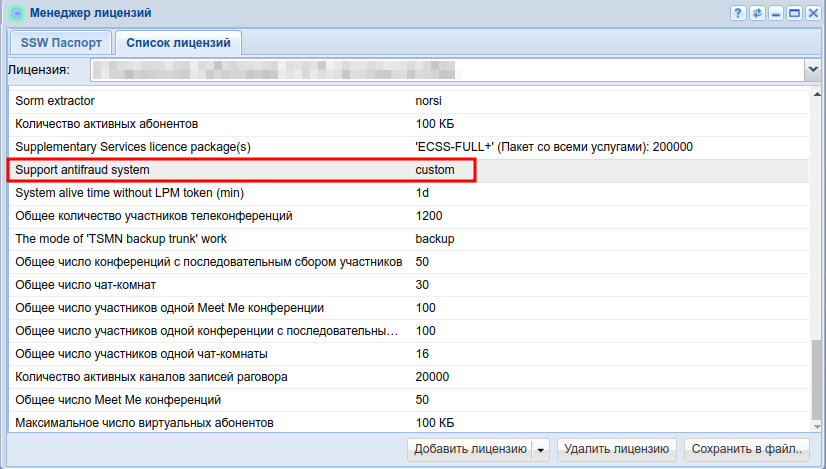This screenshot has width=826, height=469.
Task: Click the Количество активных абонентов row
Action: (240, 124)
